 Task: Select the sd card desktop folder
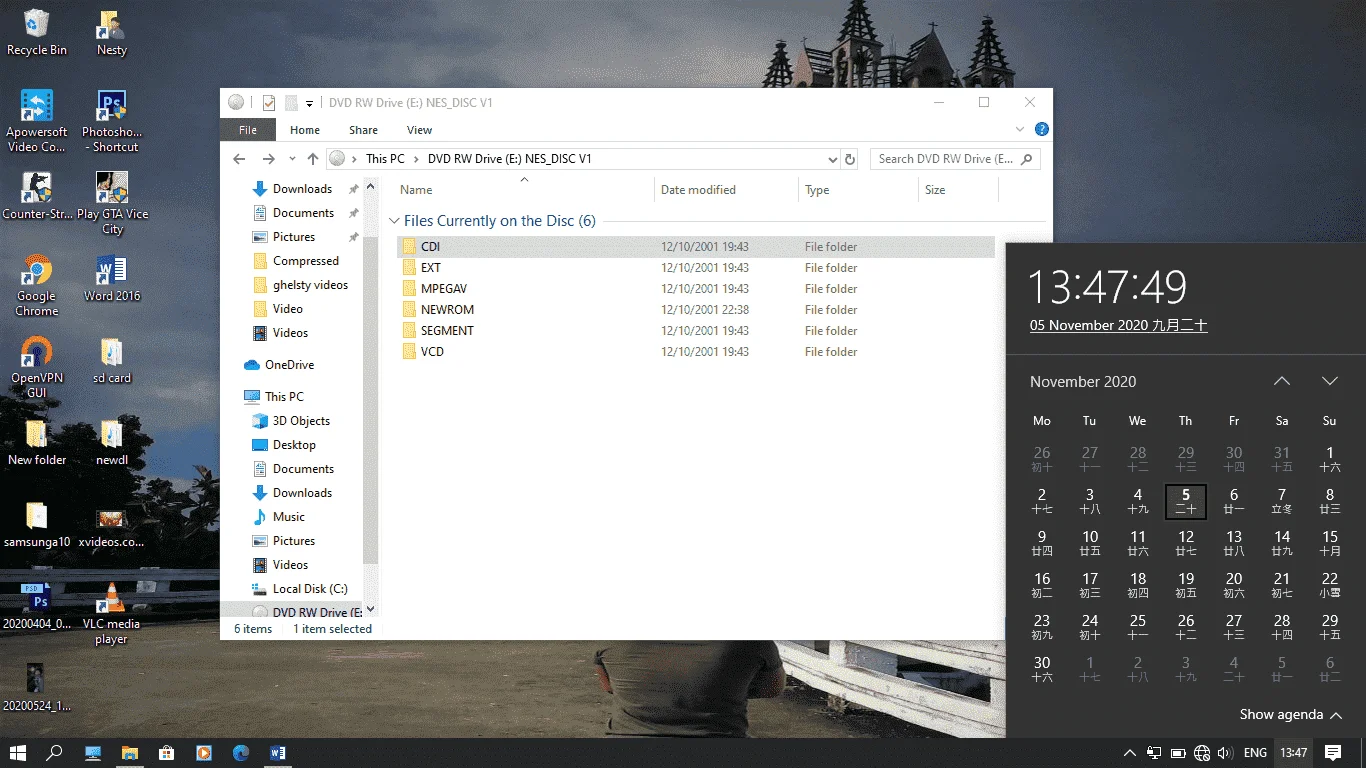click(112, 360)
